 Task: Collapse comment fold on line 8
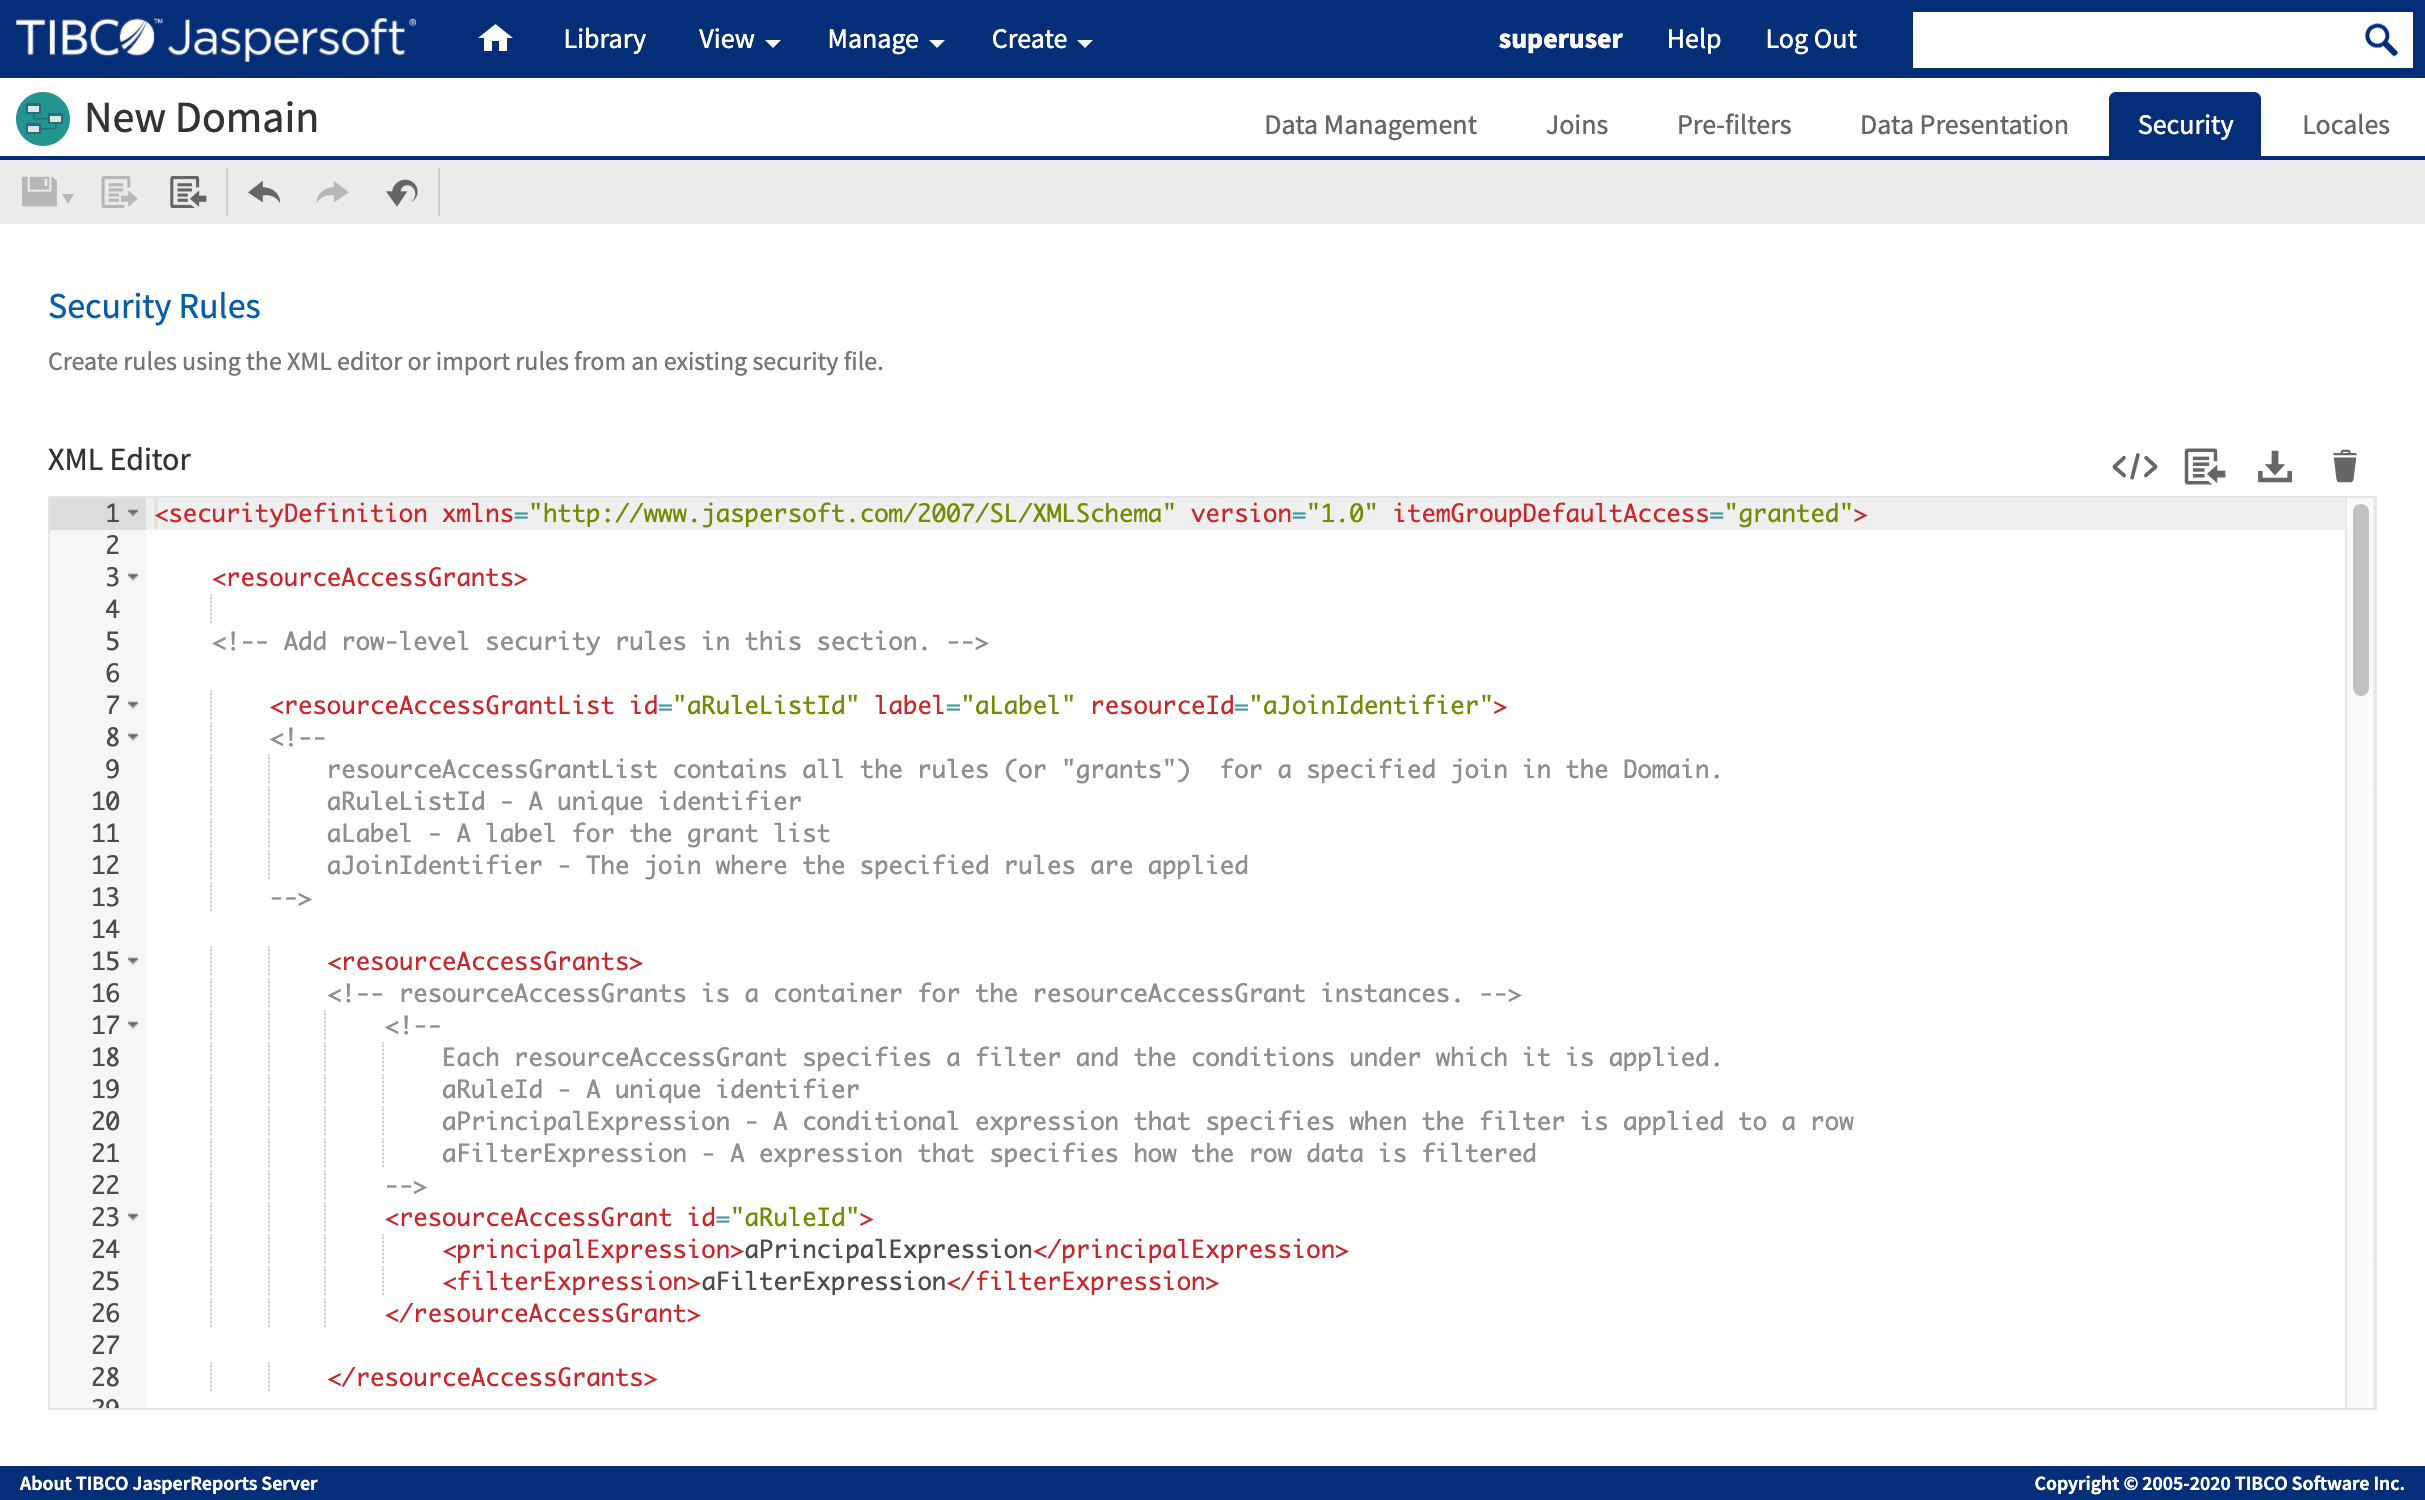(133, 737)
